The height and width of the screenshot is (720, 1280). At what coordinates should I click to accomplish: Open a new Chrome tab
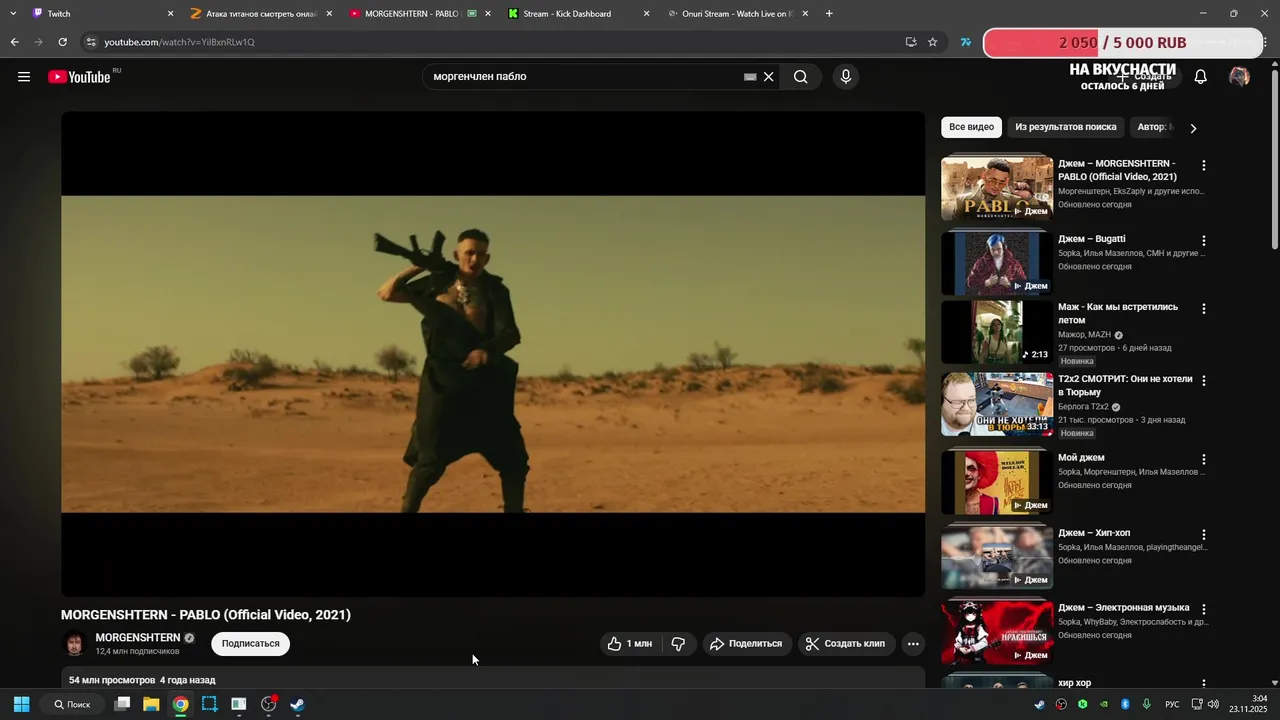[829, 14]
